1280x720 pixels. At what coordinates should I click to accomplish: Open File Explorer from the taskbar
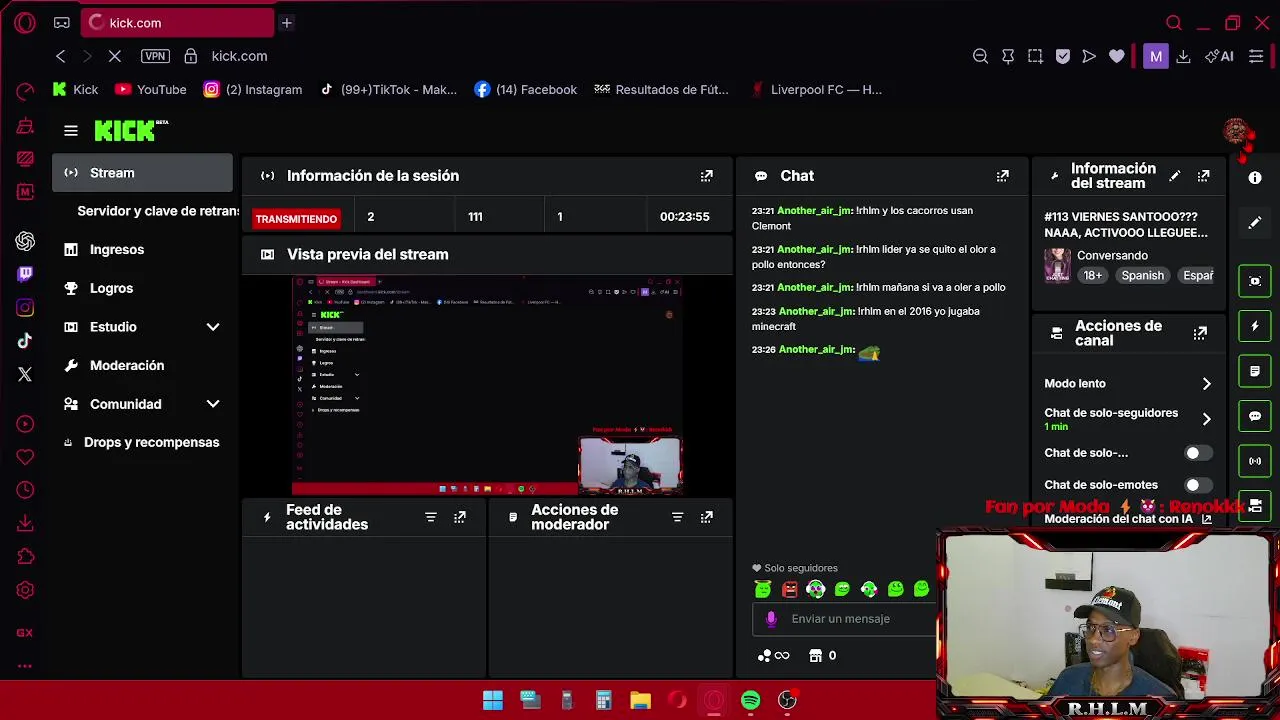tap(640, 701)
